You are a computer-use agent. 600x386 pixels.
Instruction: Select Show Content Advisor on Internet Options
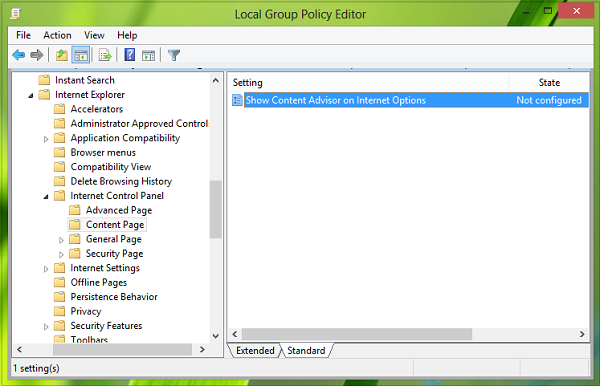[x=335, y=100]
